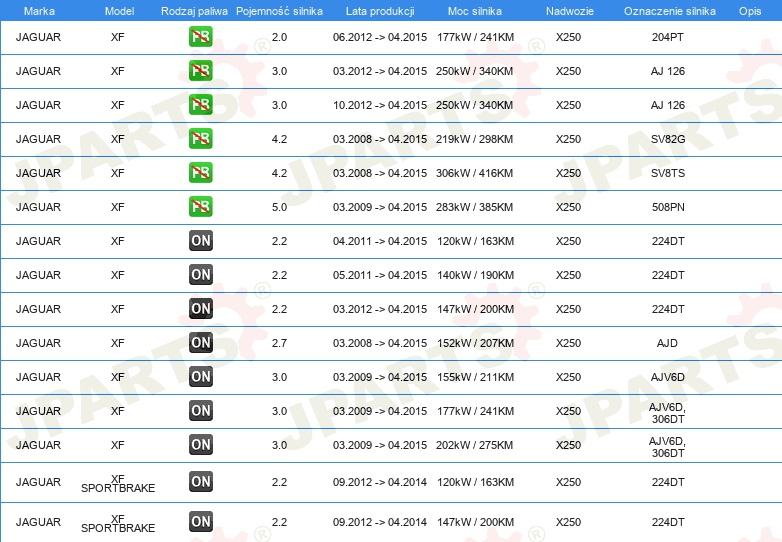Image resolution: width=782 pixels, height=542 pixels.
Task: Click the Lata produkcji column header
Action: tap(380, 11)
